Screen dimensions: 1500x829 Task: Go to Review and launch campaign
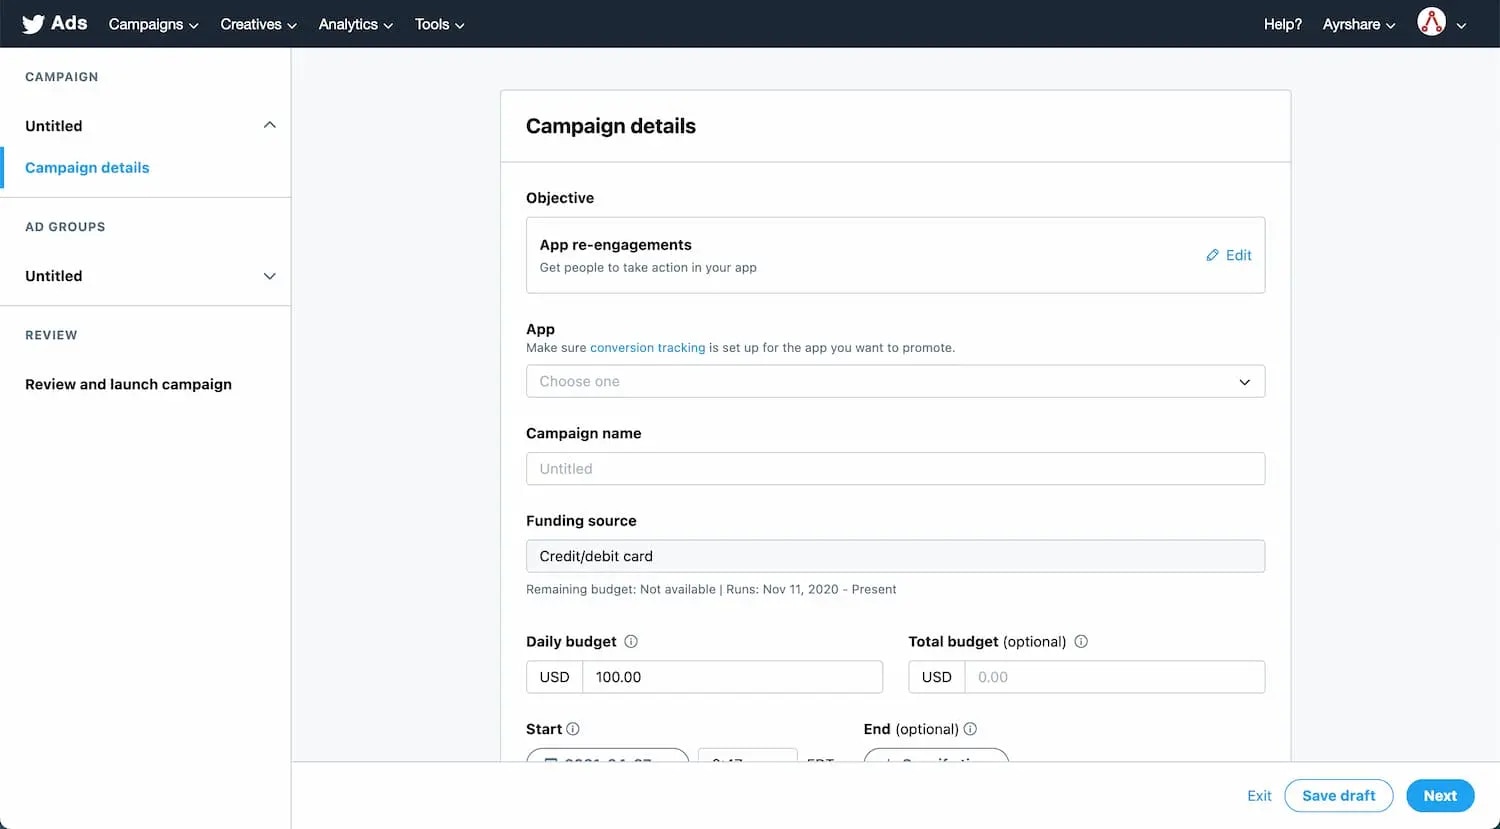(128, 384)
